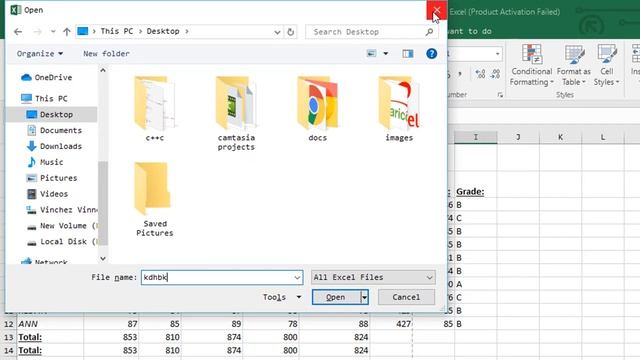Click This PC in address path
The image size is (640, 360).
pos(117,31)
